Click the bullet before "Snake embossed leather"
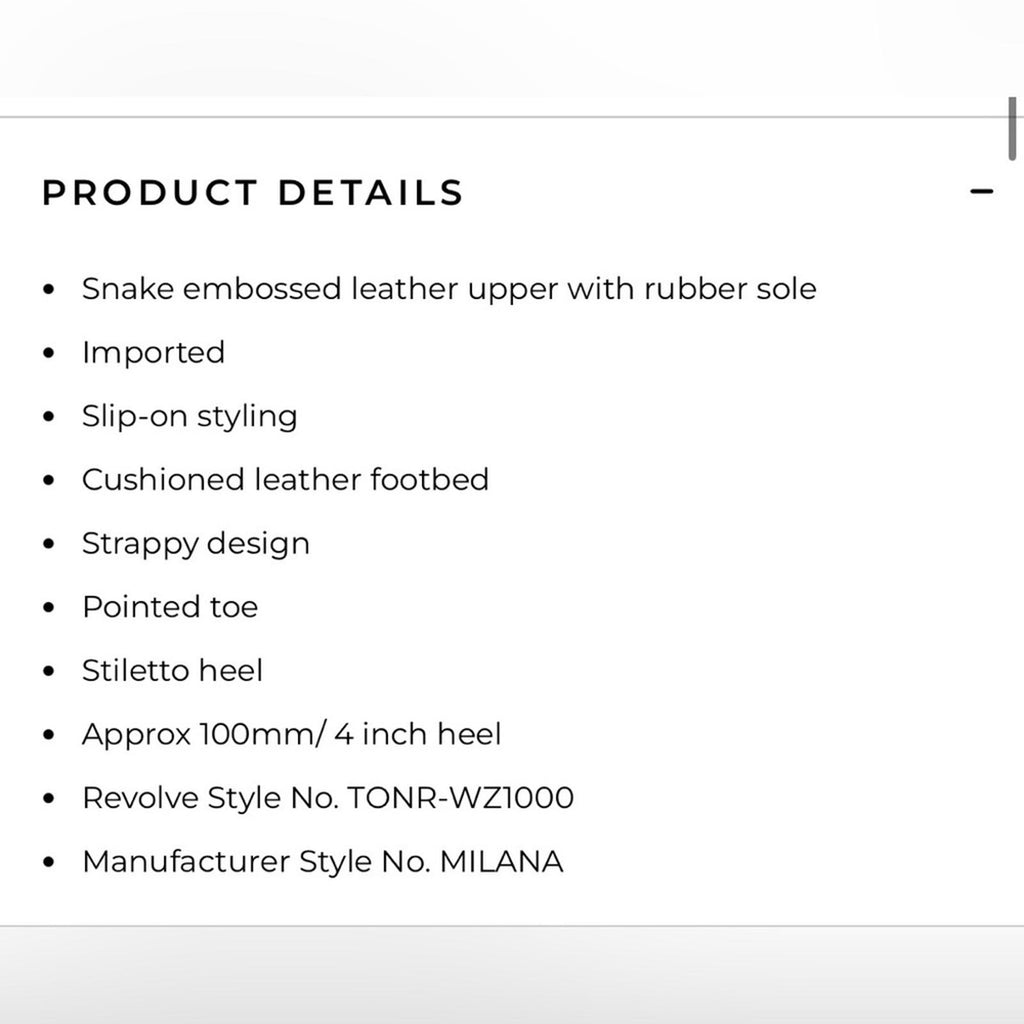This screenshot has width=1024, height=1024. tap(49, 290)
